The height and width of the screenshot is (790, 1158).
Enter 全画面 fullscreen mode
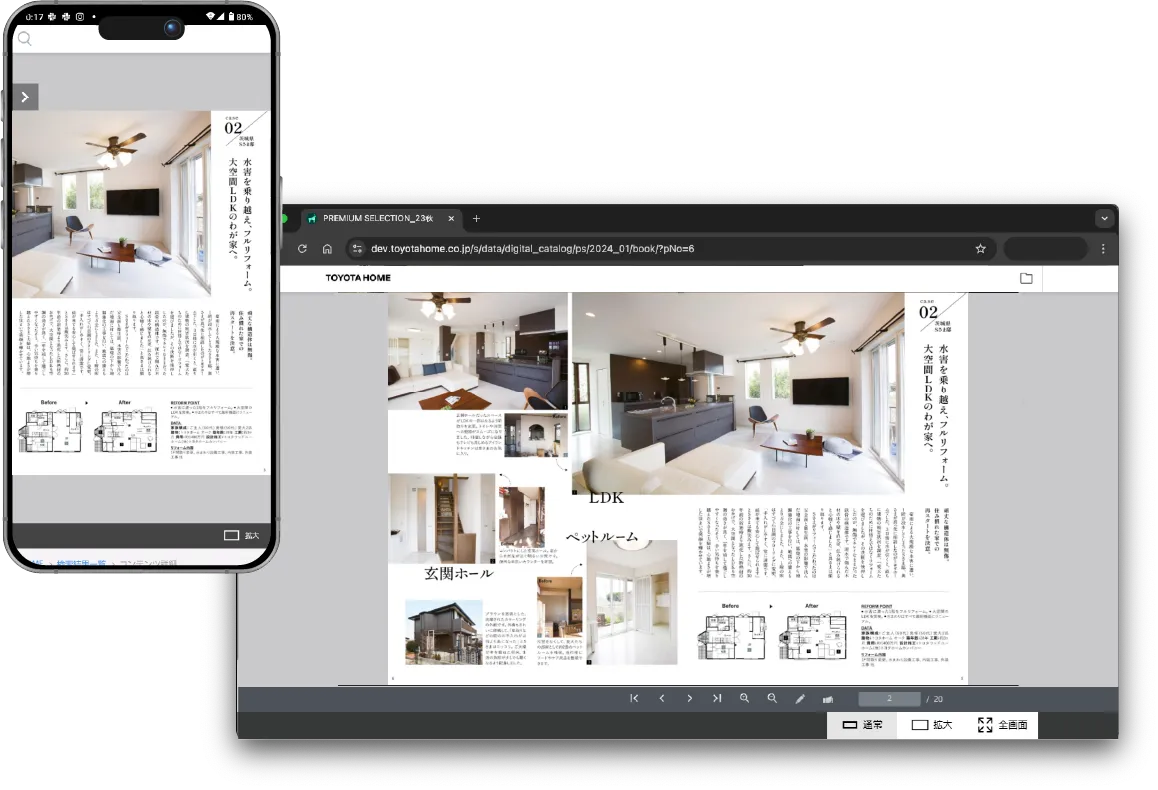1002,725
